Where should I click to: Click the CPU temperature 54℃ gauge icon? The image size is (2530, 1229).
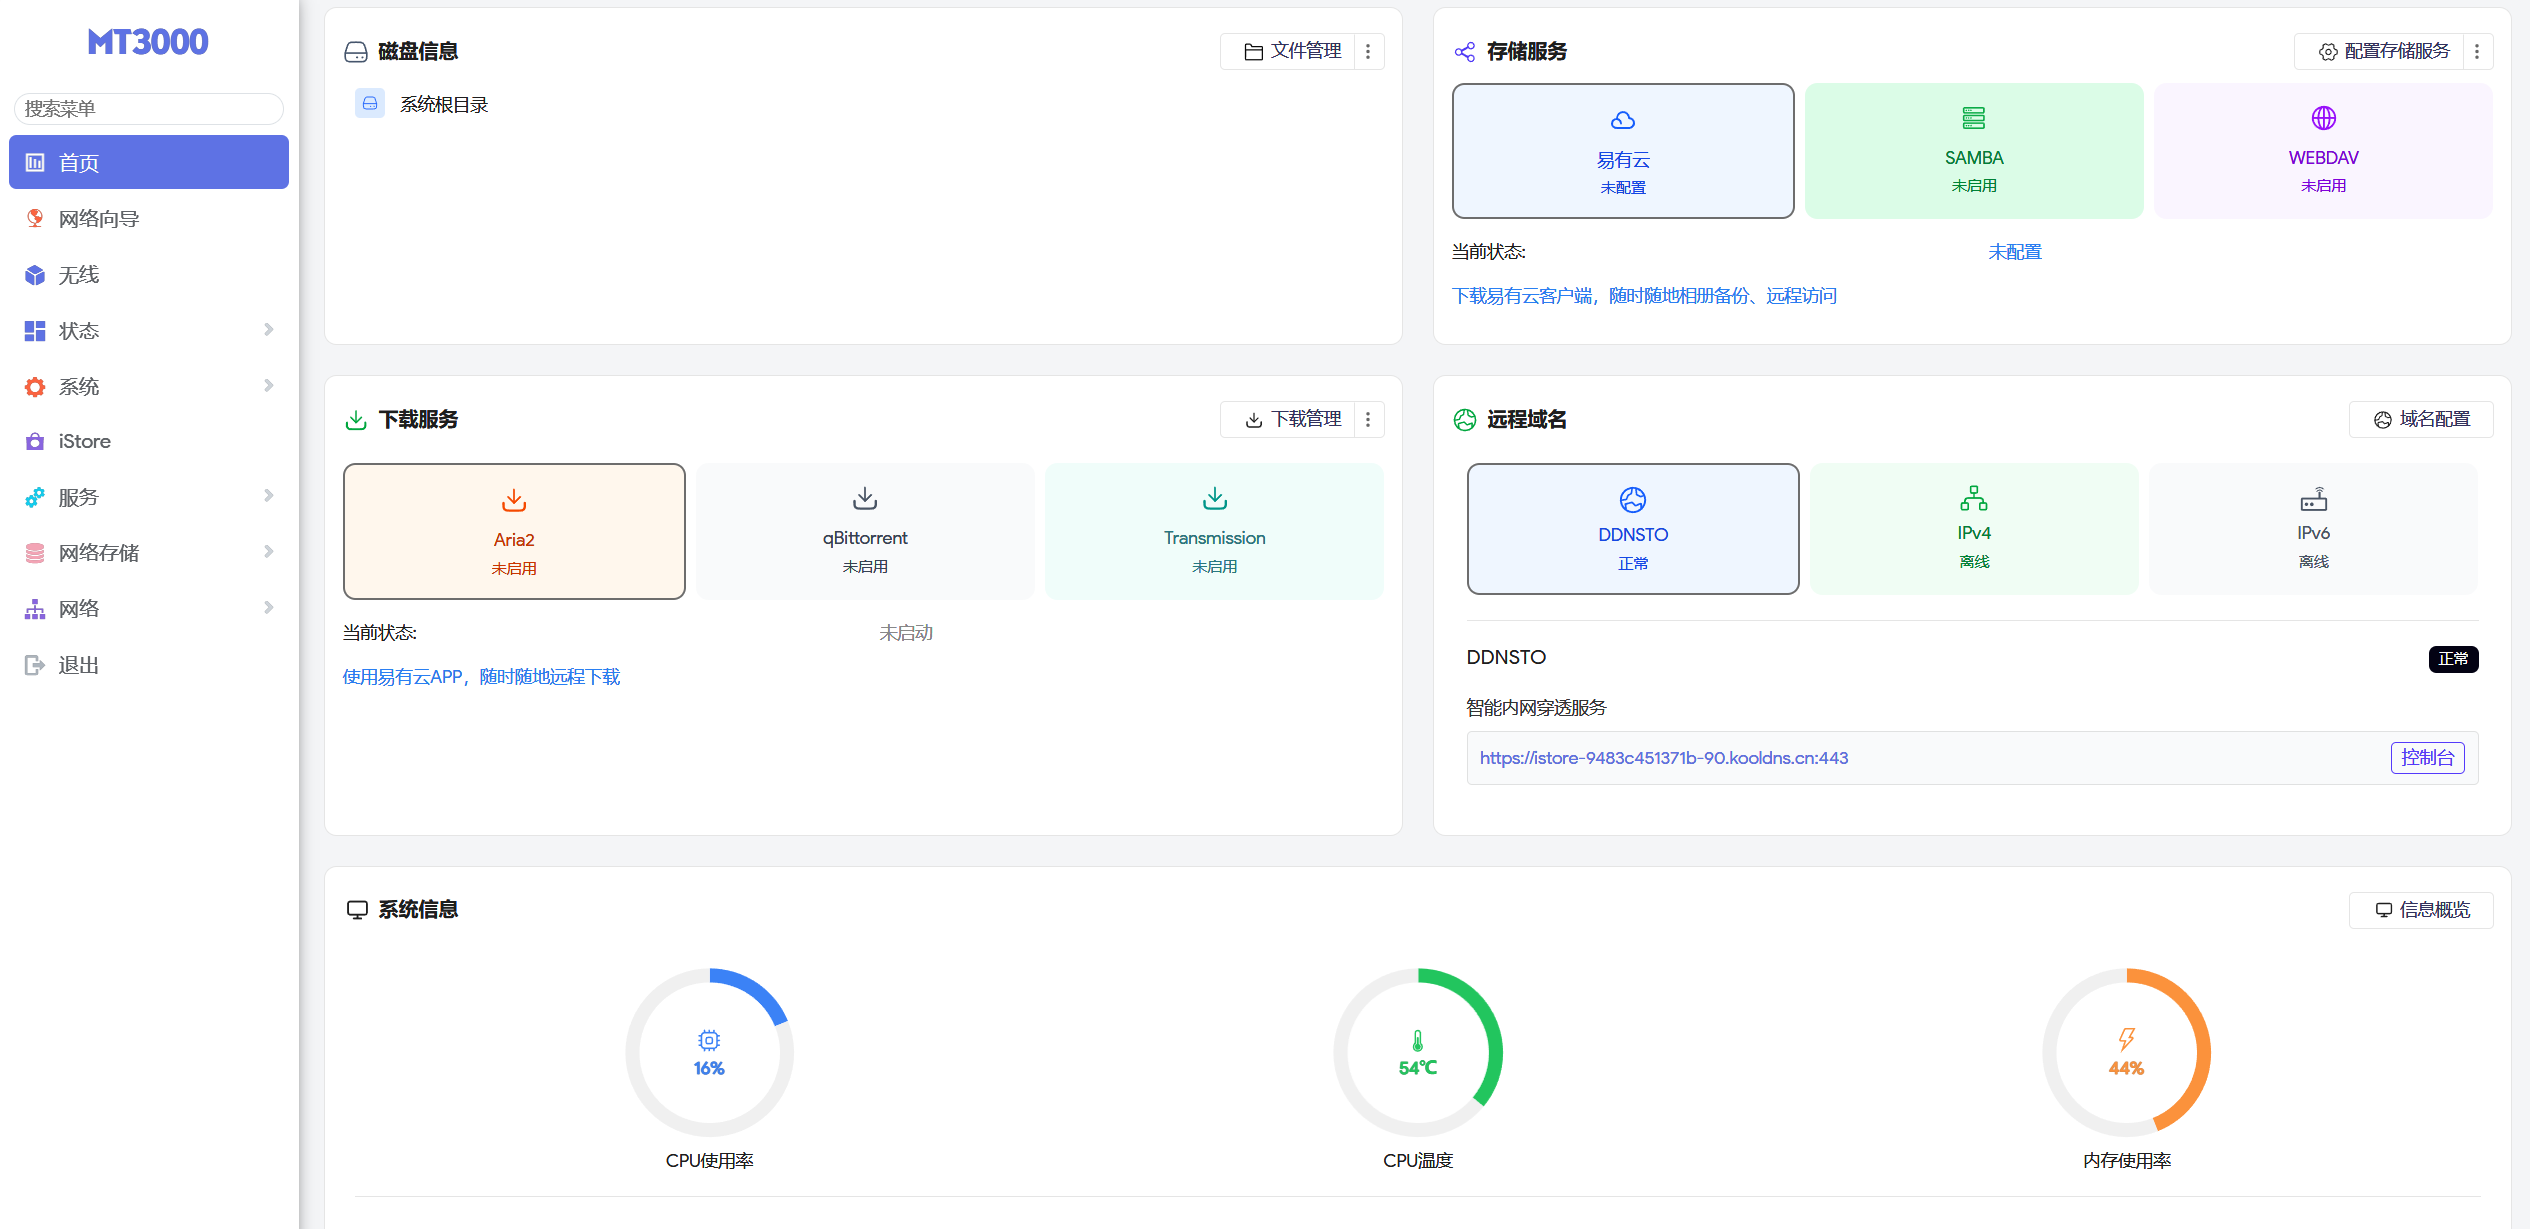[1417, 1041]
